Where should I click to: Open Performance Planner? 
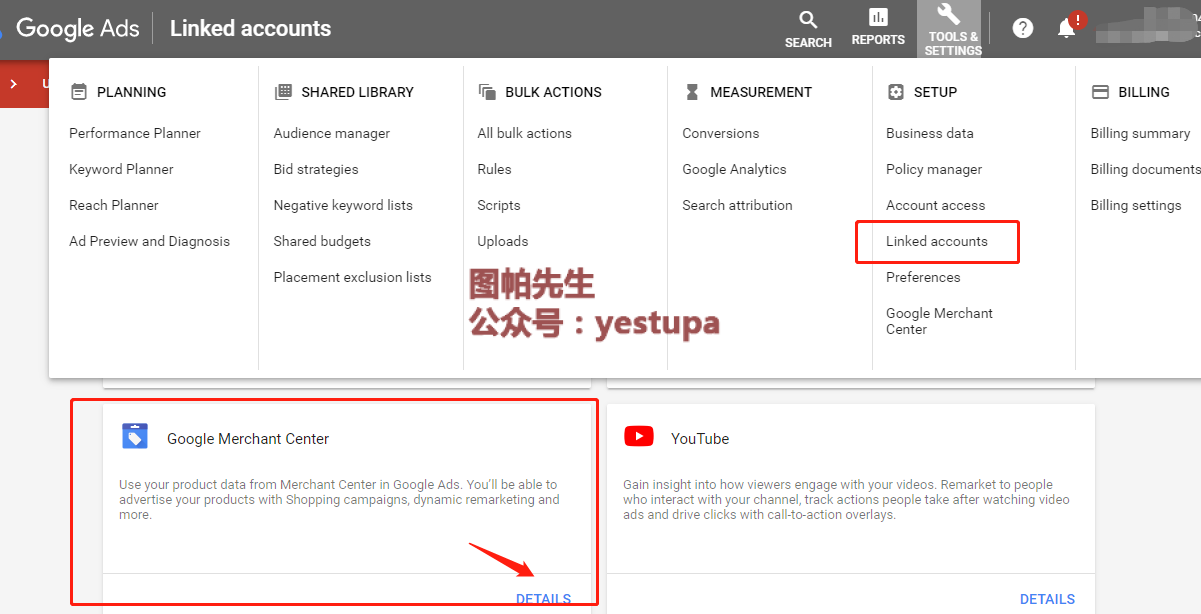[x=135, y=133]
